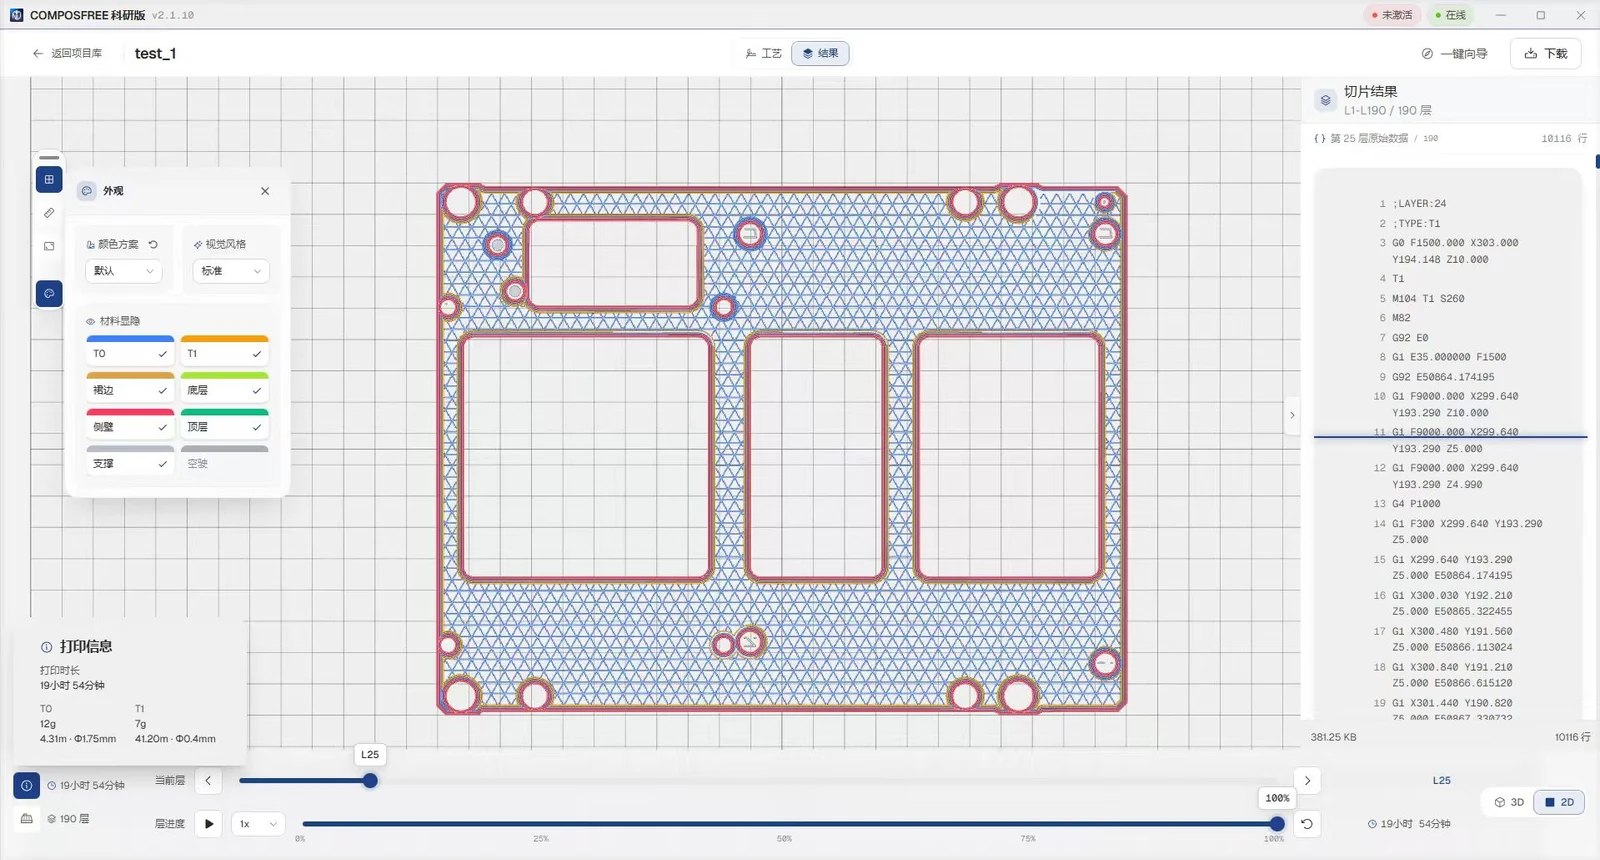Switch the viewer to 3D mode

click(x=1509, y=802)
